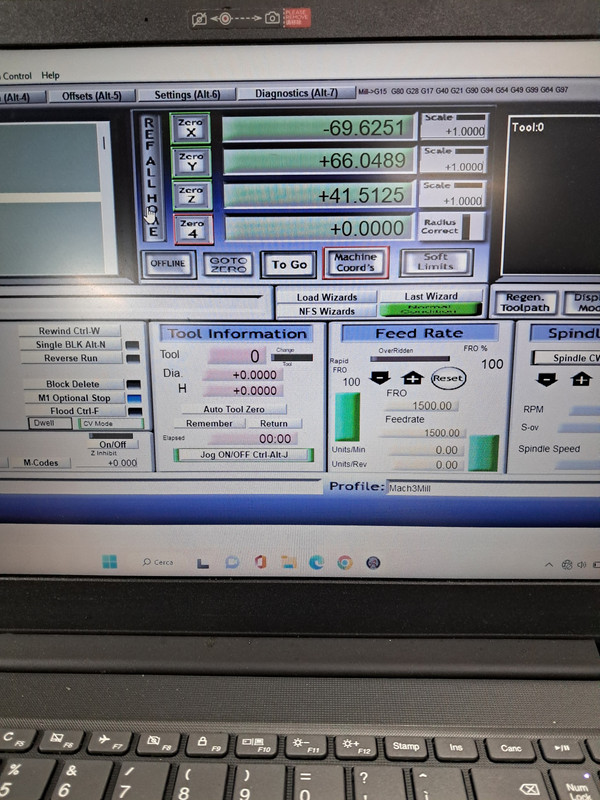Increase spindle speed with plus arrow

(581, 379)
